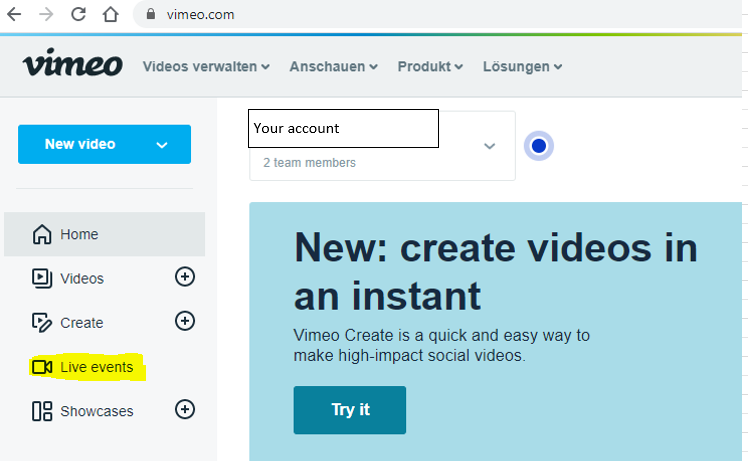
Task: Click the Vimeo logo
Action: tap(72, 66)
